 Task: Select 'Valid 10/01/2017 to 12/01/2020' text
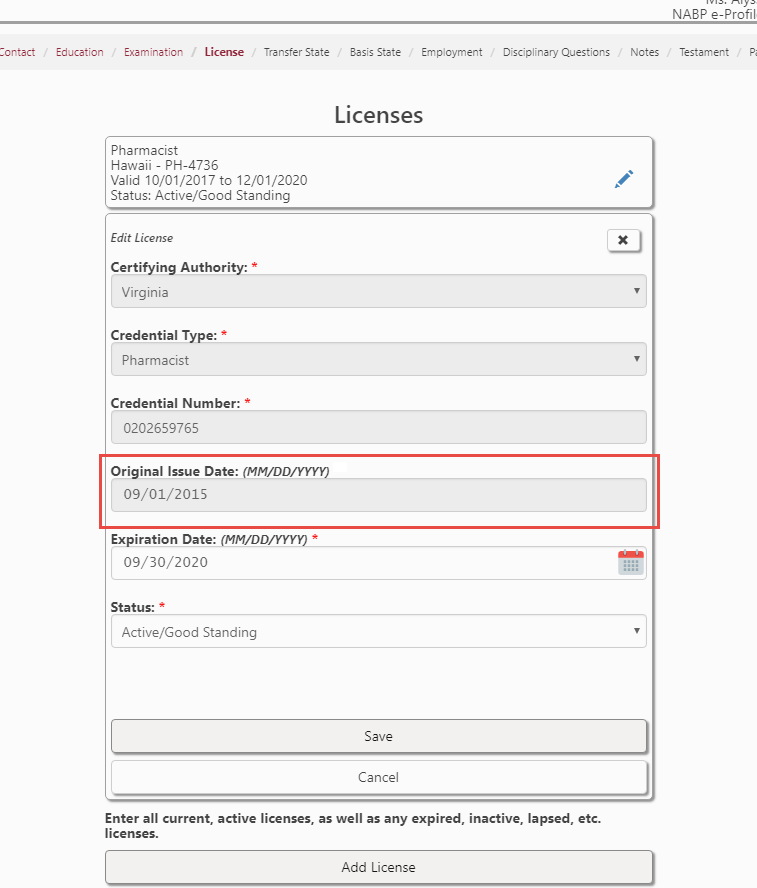tap(209, 181)
